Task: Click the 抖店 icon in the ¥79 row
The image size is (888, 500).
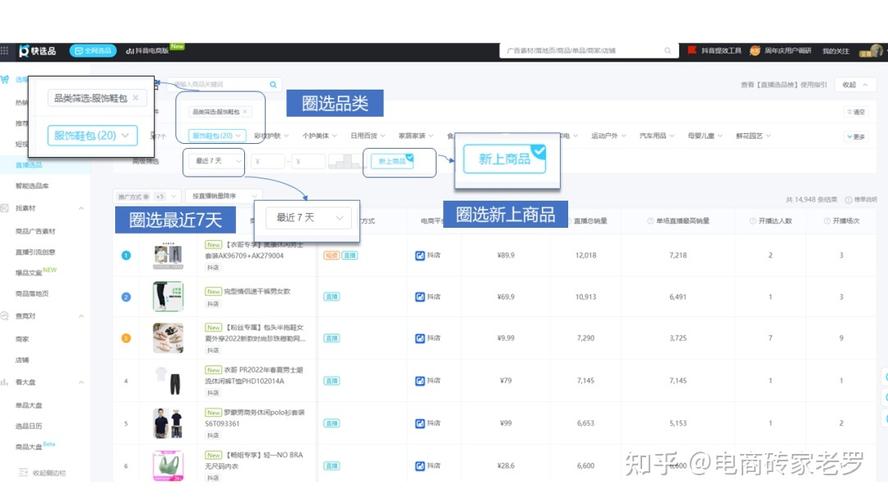Action: 420,381
